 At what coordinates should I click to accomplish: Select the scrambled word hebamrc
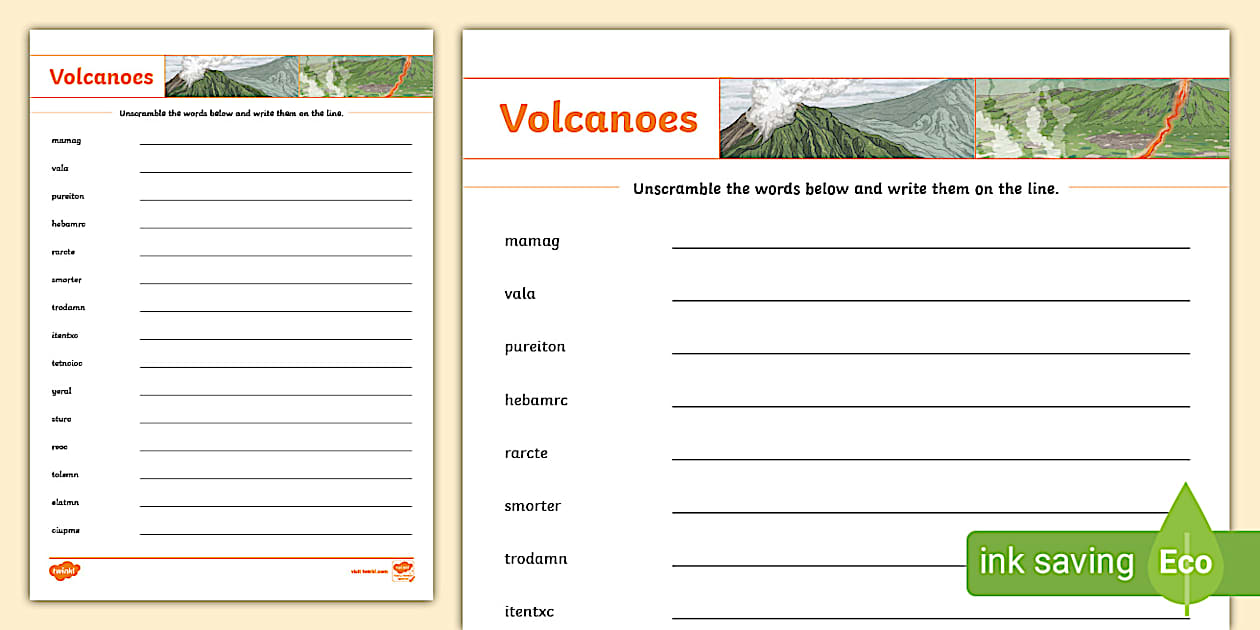pyautogui.click(x=534, y=399)
